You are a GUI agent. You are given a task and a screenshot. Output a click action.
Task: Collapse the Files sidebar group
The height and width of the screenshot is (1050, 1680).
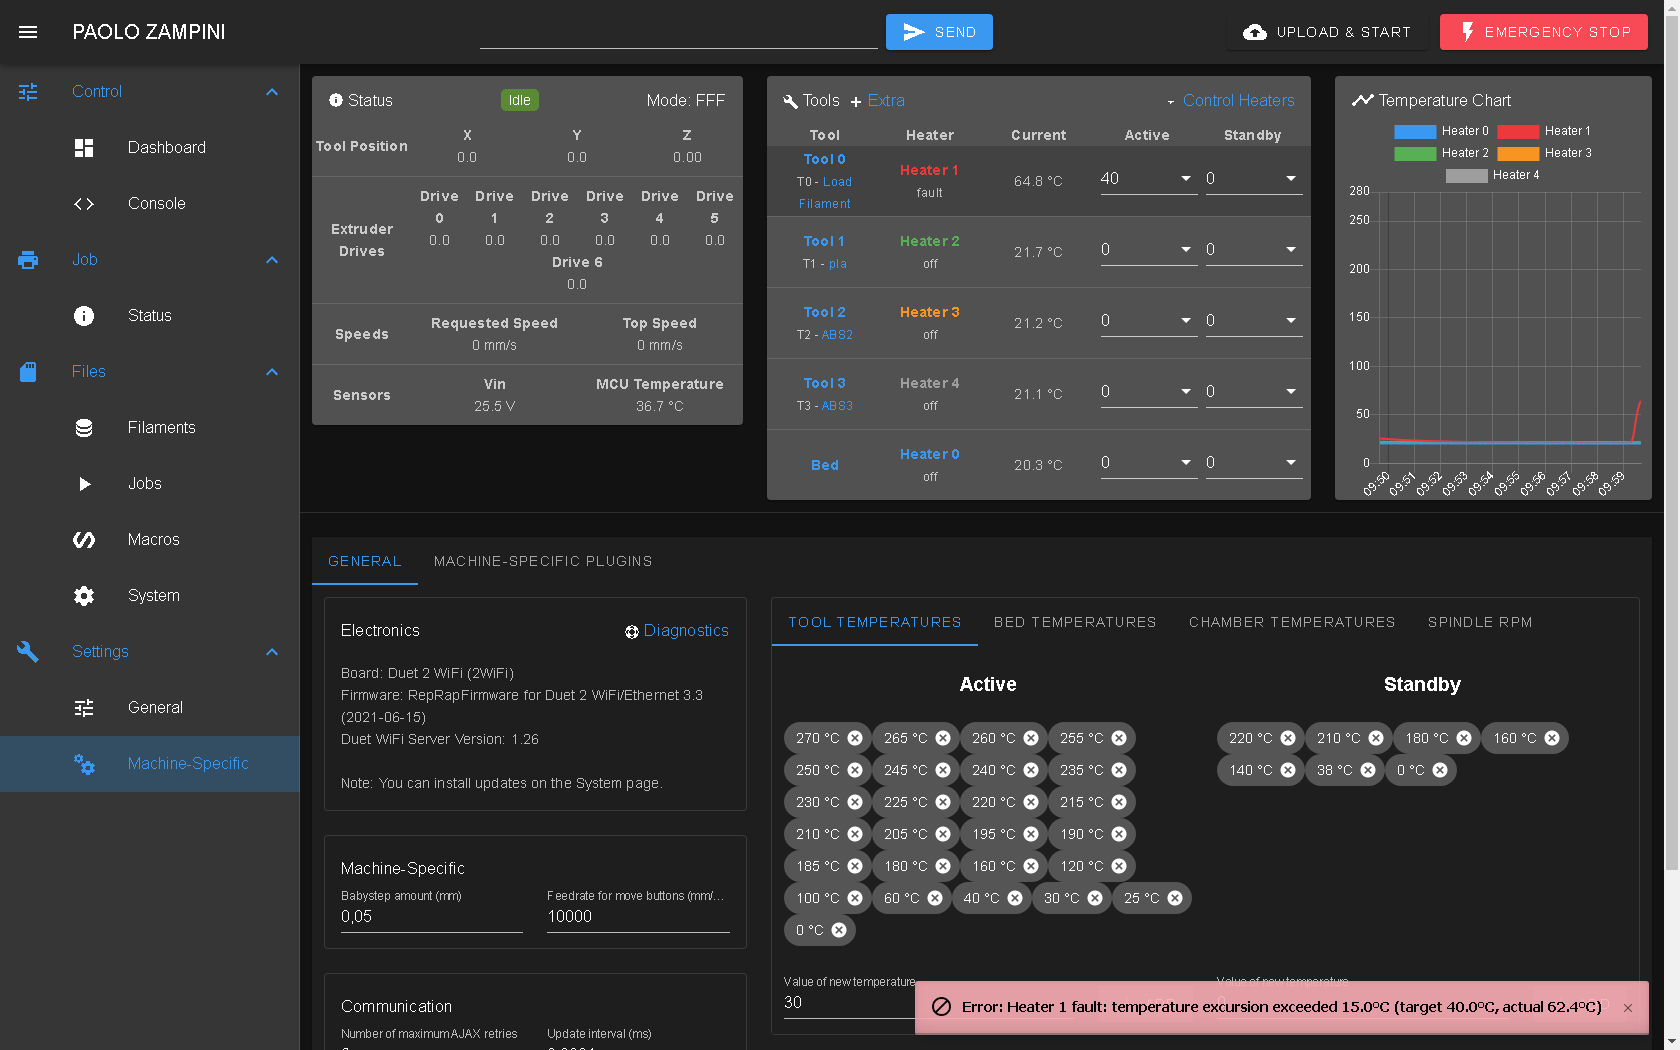272,372
